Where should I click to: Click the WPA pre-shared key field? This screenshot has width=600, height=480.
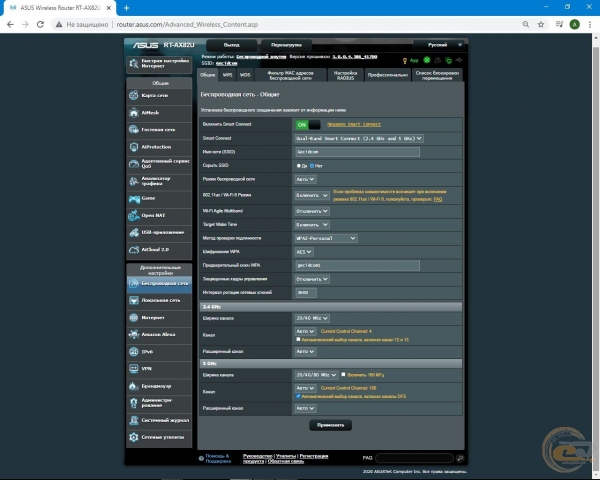[357, 265]
